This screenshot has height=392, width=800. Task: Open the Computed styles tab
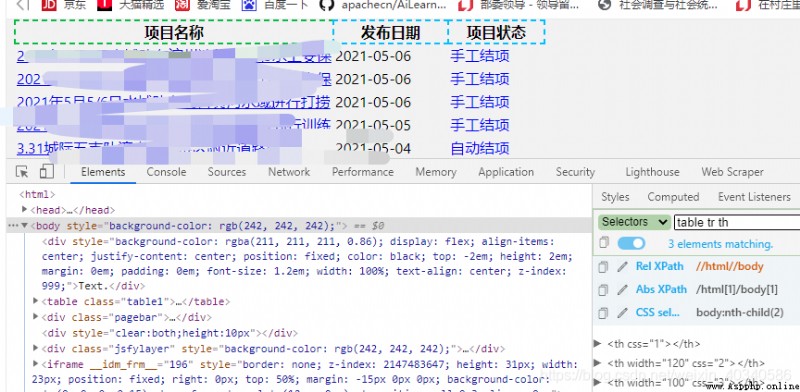[x=673, y=197]
